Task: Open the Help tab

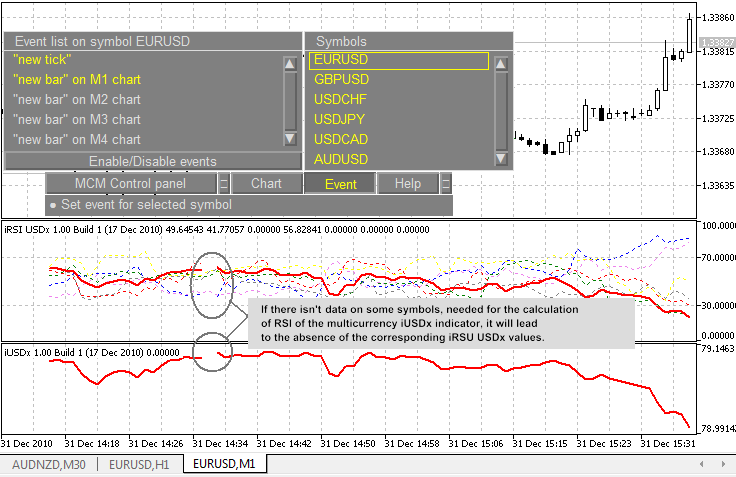Action: [407, 184]
